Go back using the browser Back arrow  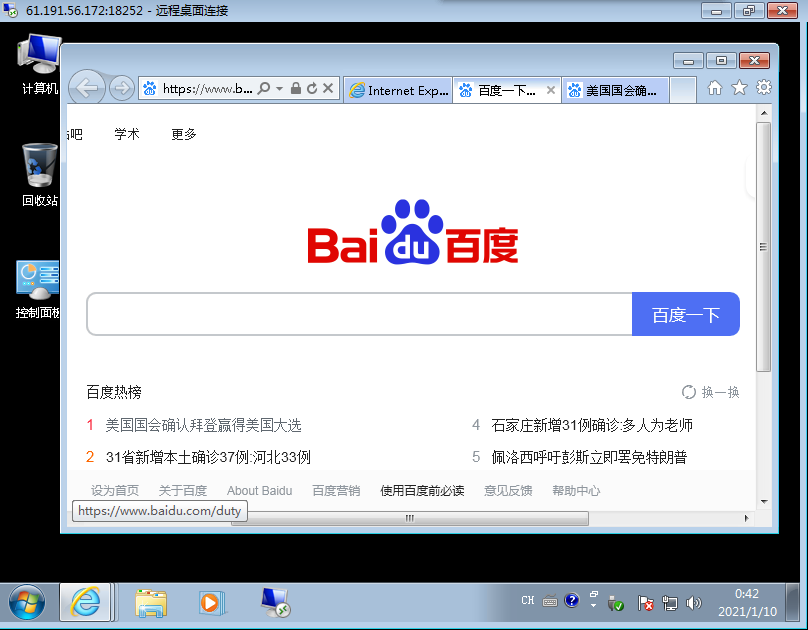[x=87, y=88]
